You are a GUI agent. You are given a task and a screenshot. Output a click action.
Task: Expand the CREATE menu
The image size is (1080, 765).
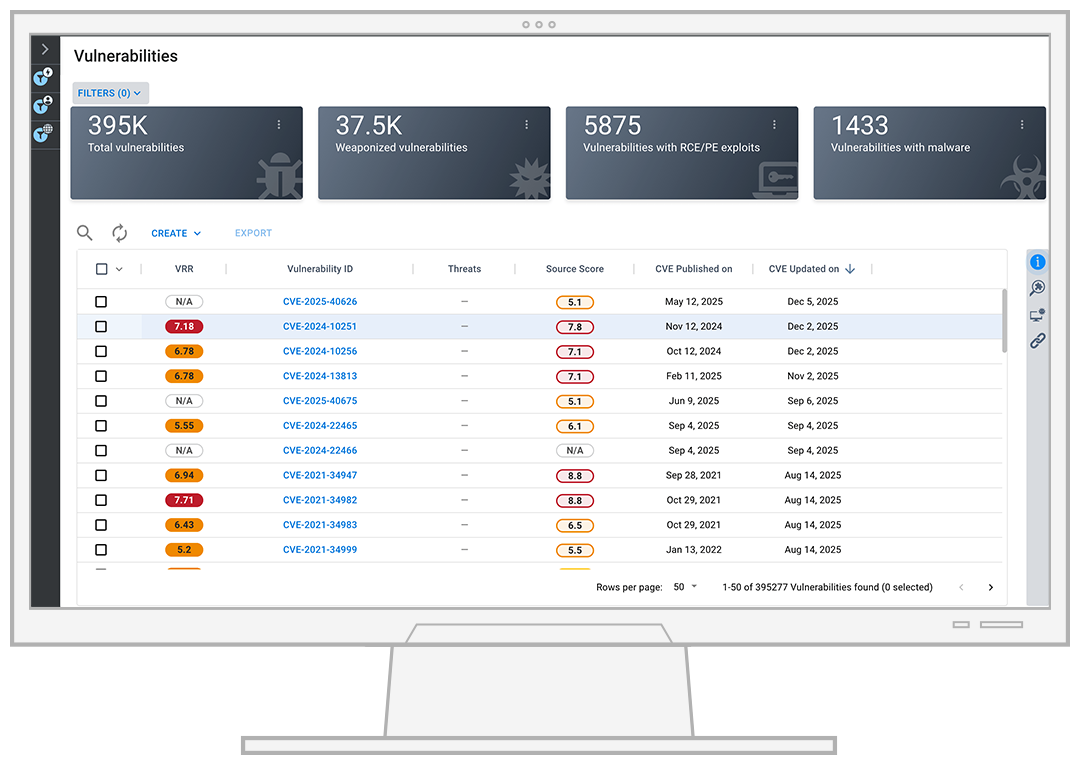pos(176,232)
